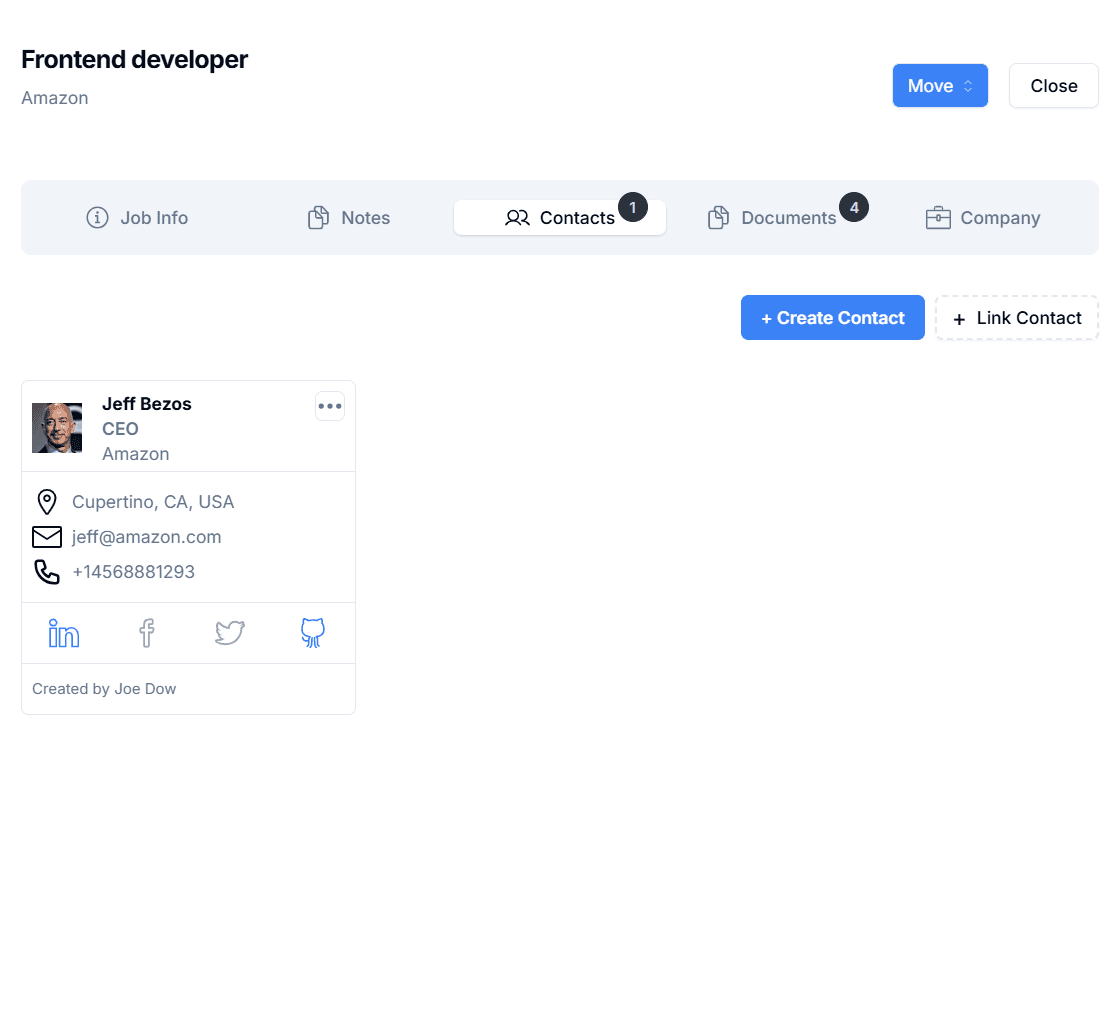Select the Contacts tab

point(560,218)
